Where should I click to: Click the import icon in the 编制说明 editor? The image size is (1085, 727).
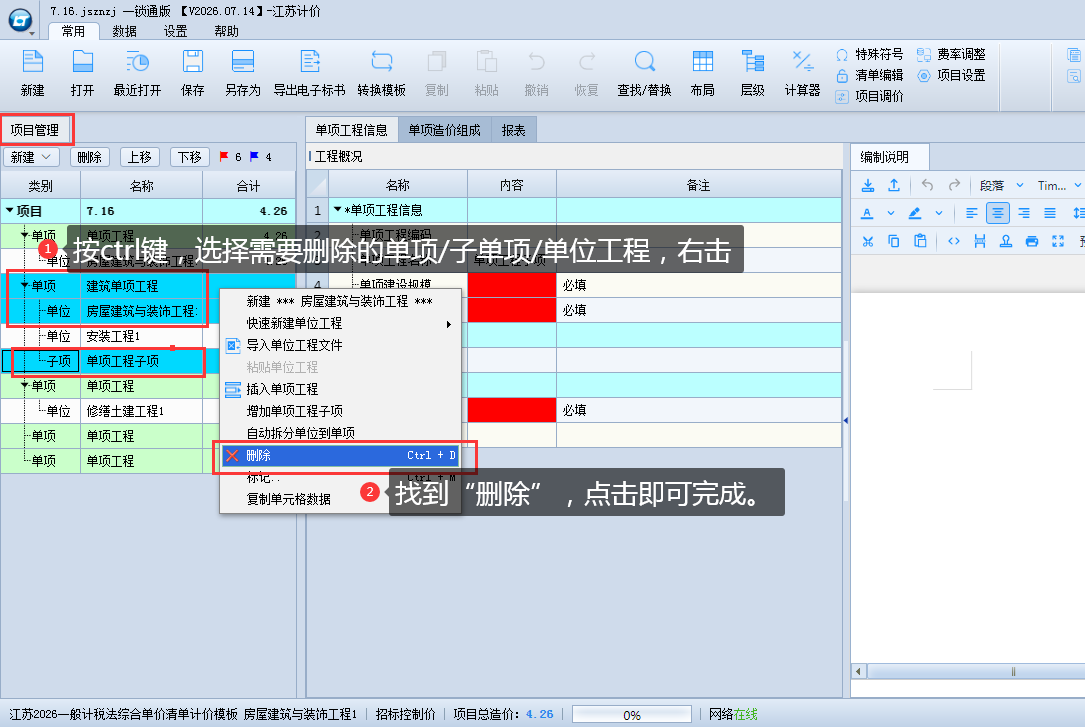[x=868, y=185]
